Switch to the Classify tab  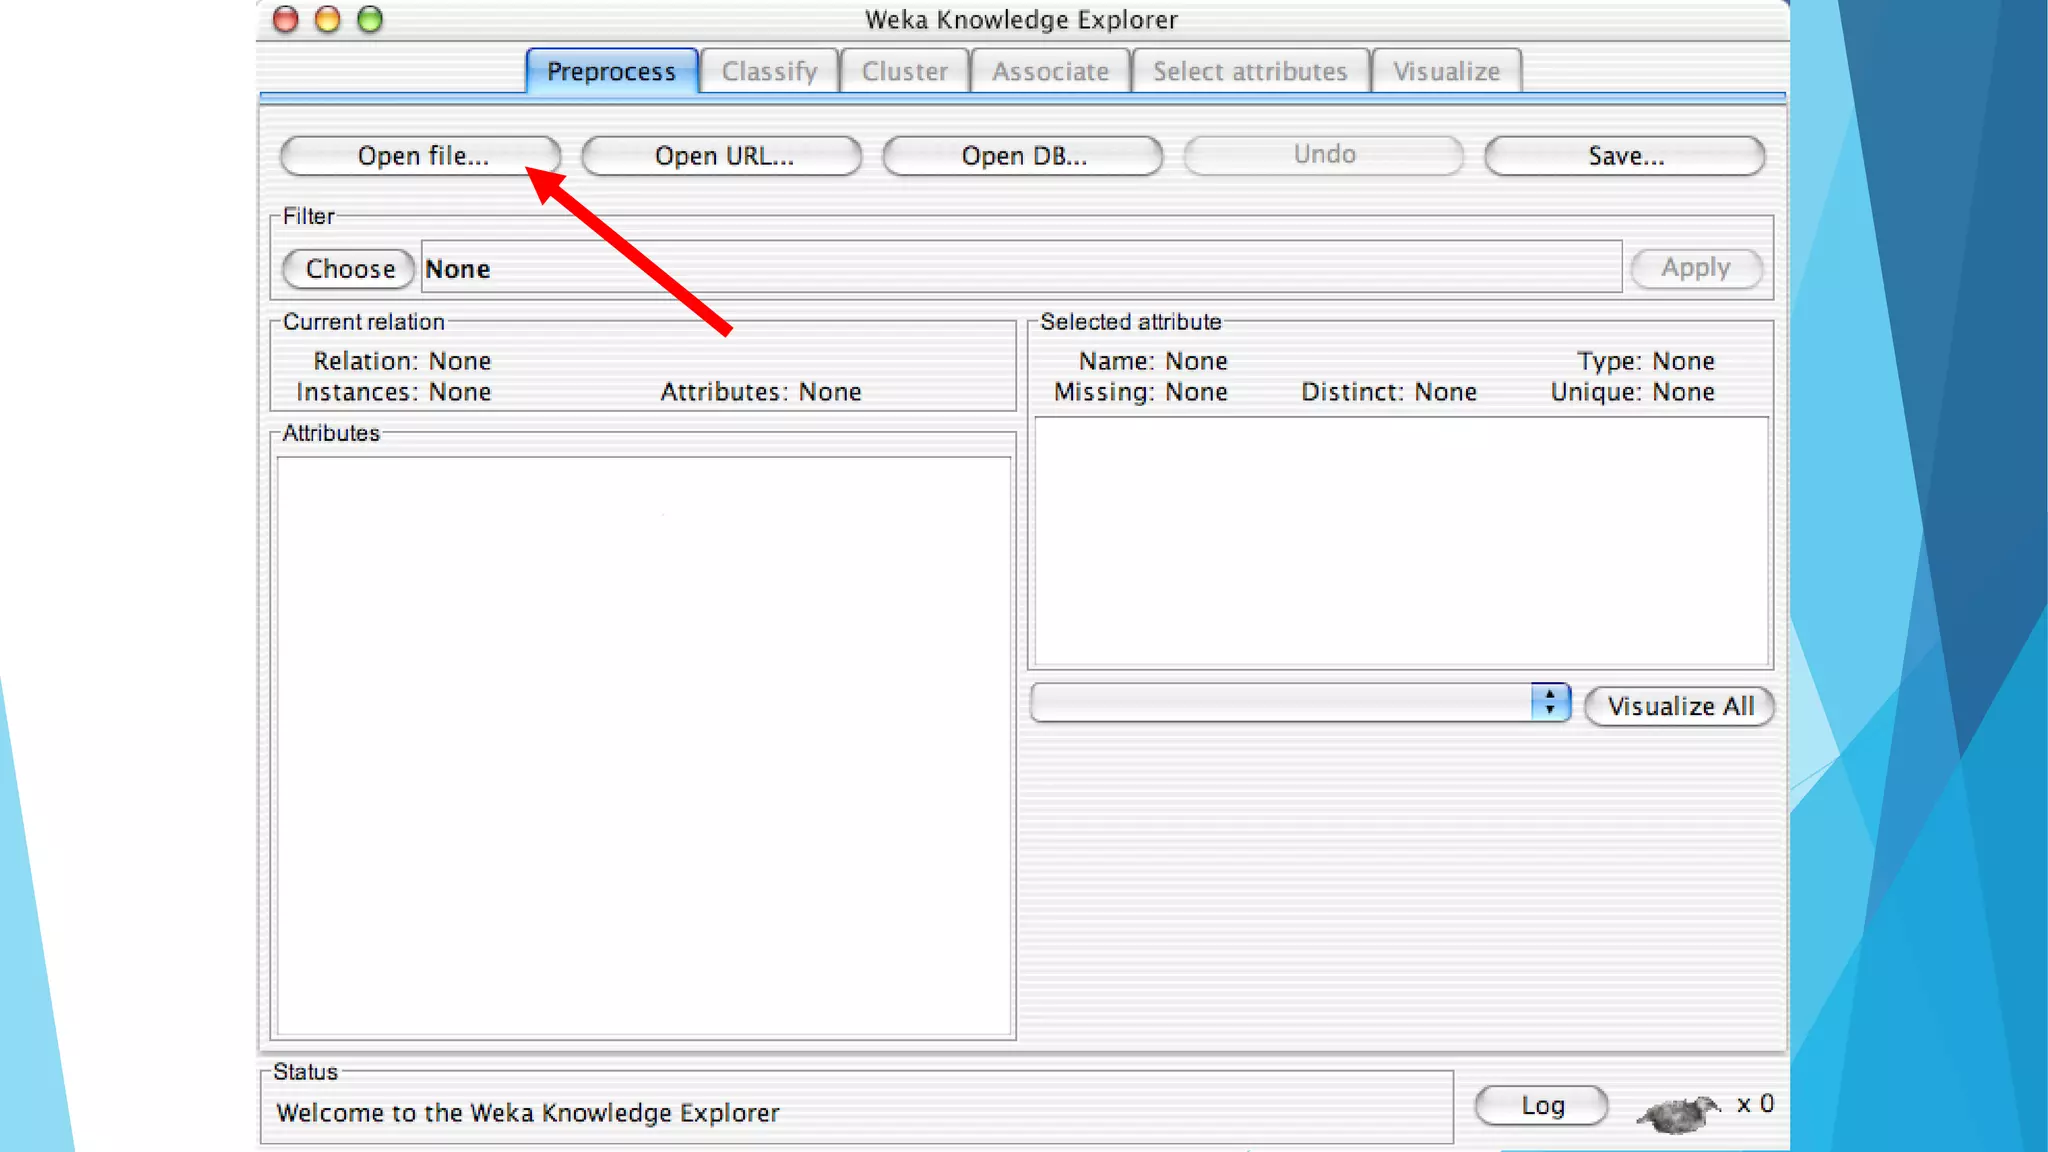point(769,72)
